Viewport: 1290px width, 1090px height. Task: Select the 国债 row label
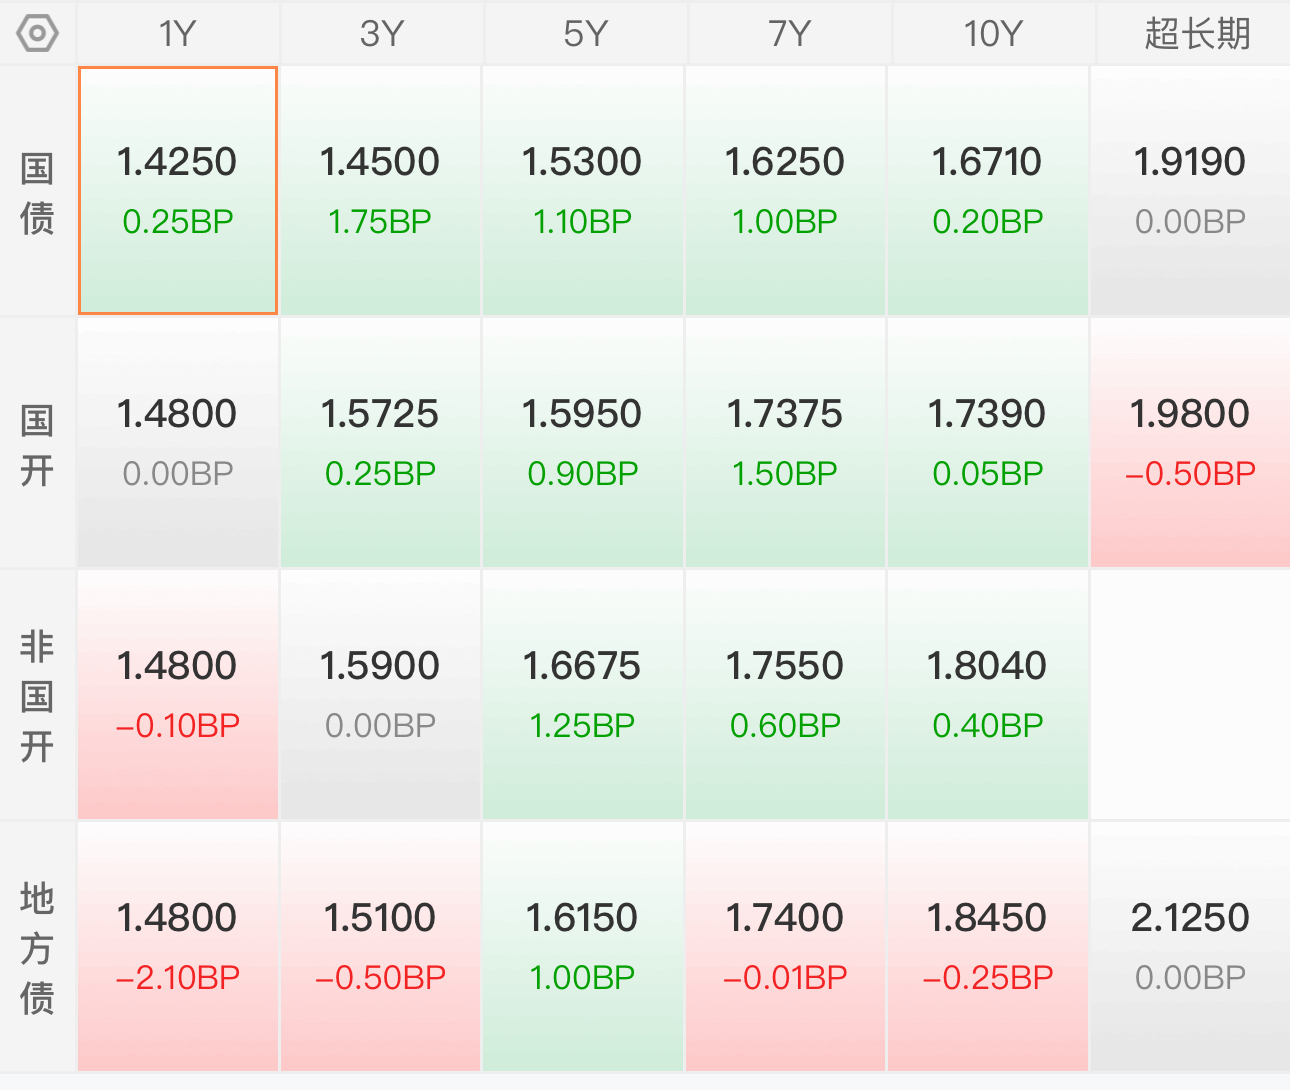(37, 192)
